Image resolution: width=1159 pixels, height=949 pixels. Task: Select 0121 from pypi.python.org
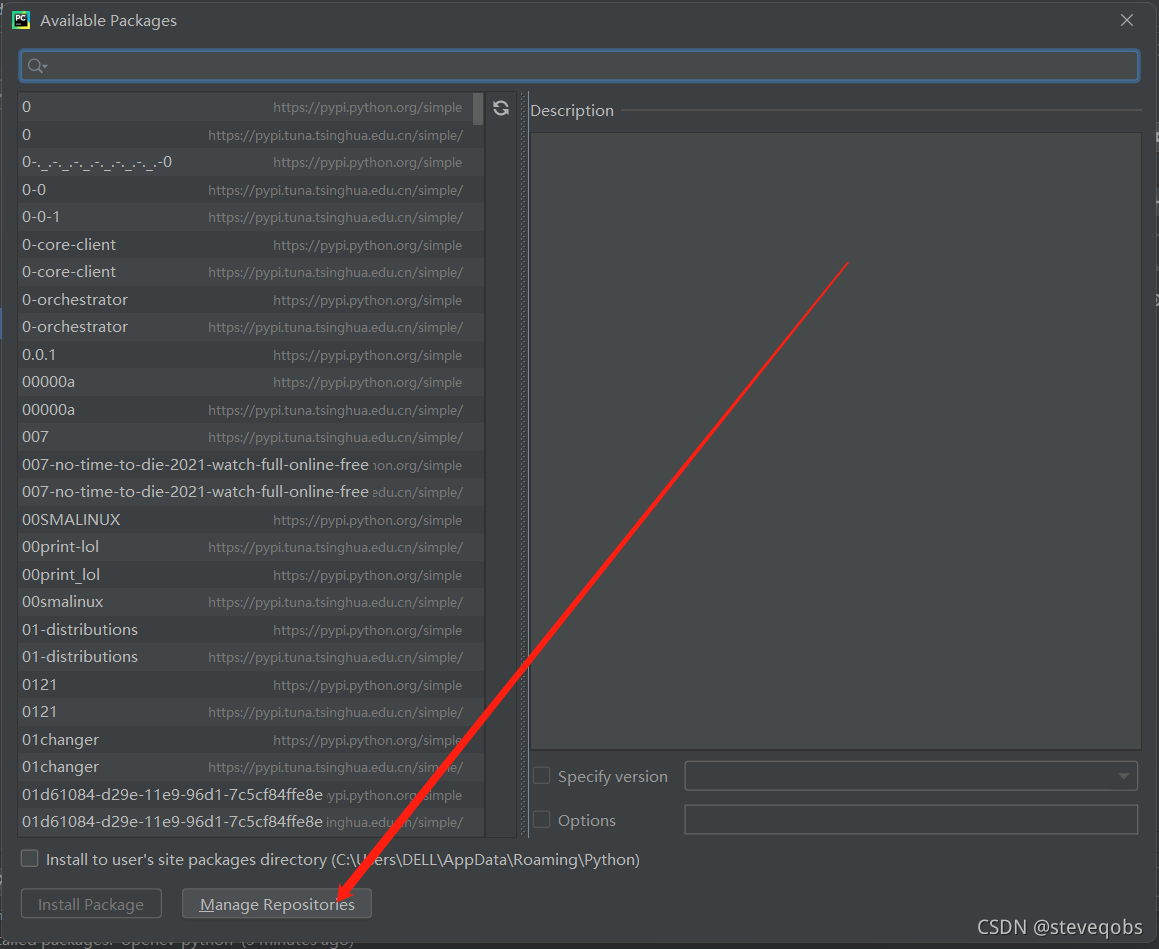[x=251, y=685]
